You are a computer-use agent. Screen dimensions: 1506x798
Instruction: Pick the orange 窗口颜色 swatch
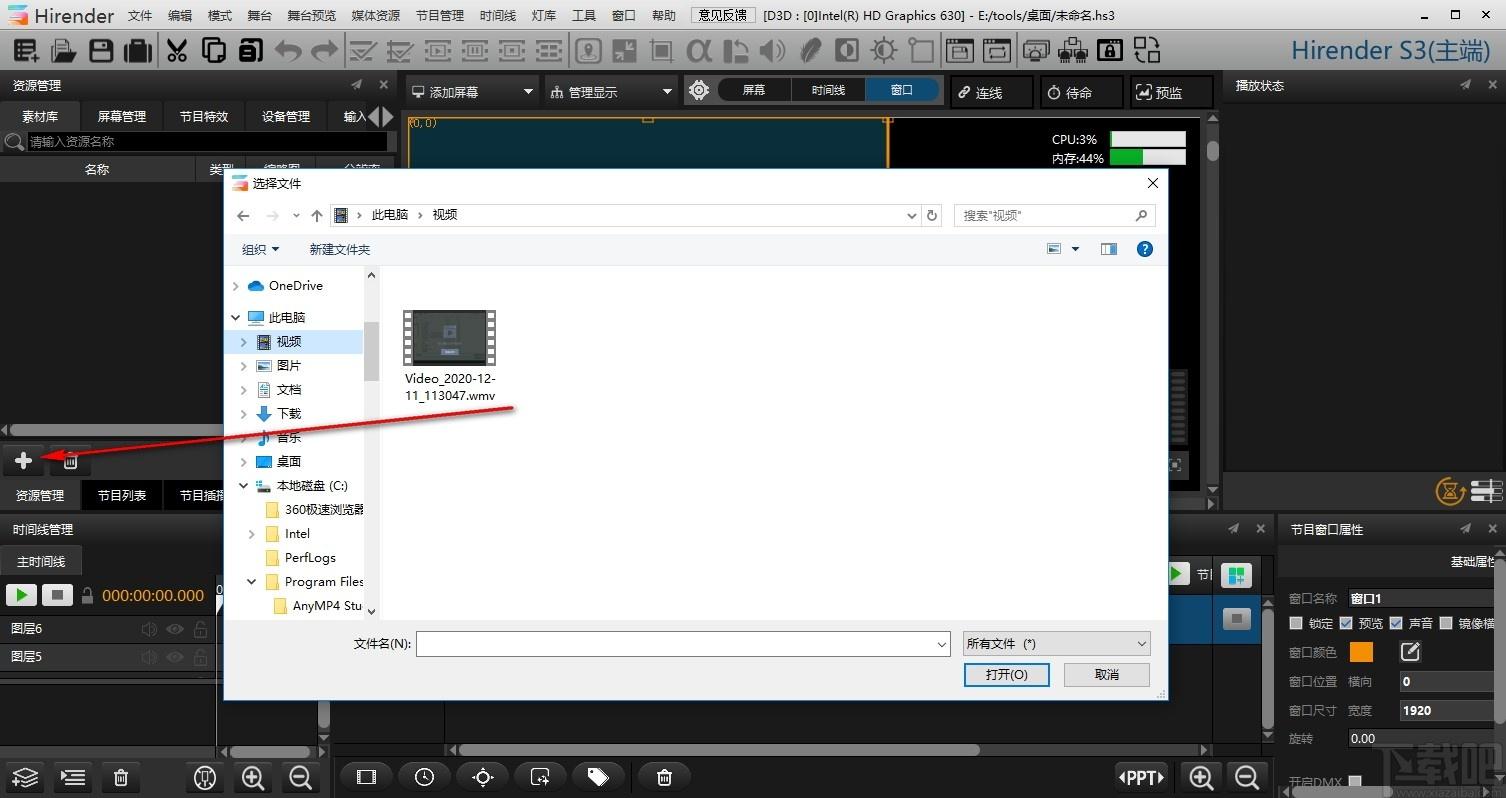[x=1361, y=652]
